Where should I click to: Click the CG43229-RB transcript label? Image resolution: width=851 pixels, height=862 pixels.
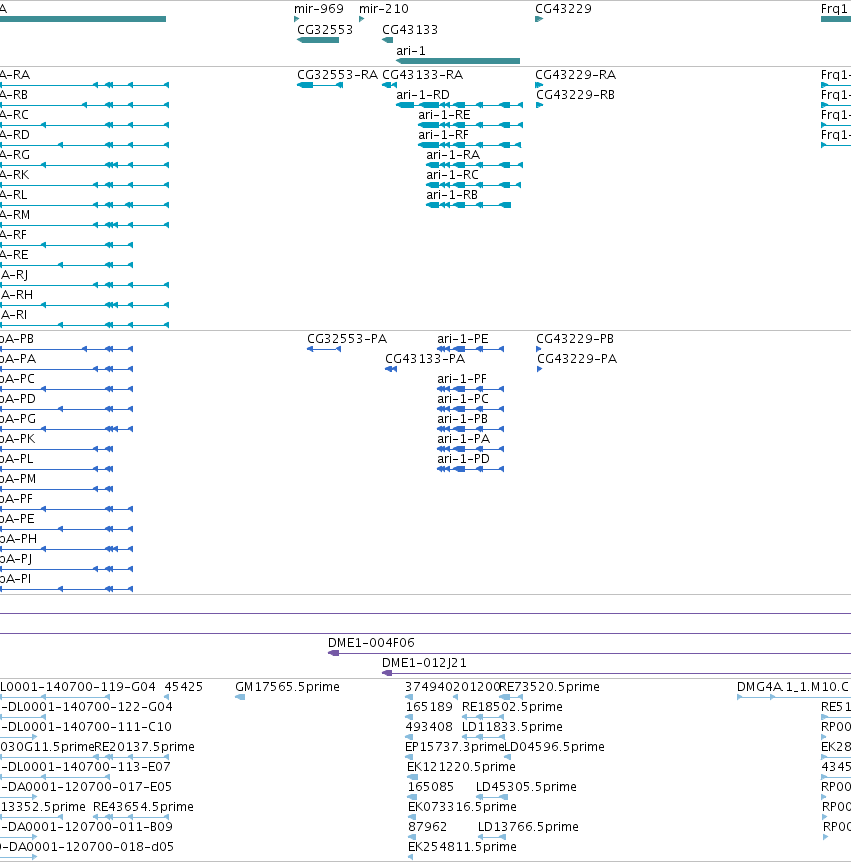575,95
